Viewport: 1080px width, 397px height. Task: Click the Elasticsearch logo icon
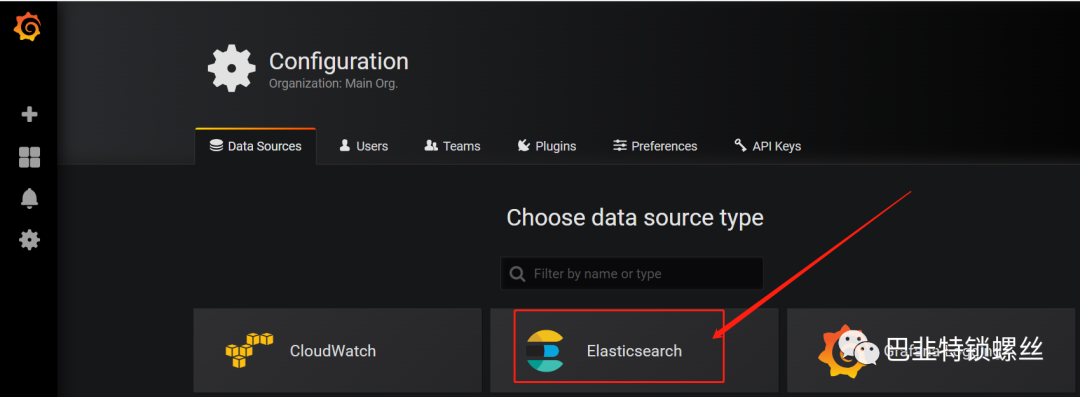pos(545,351)
